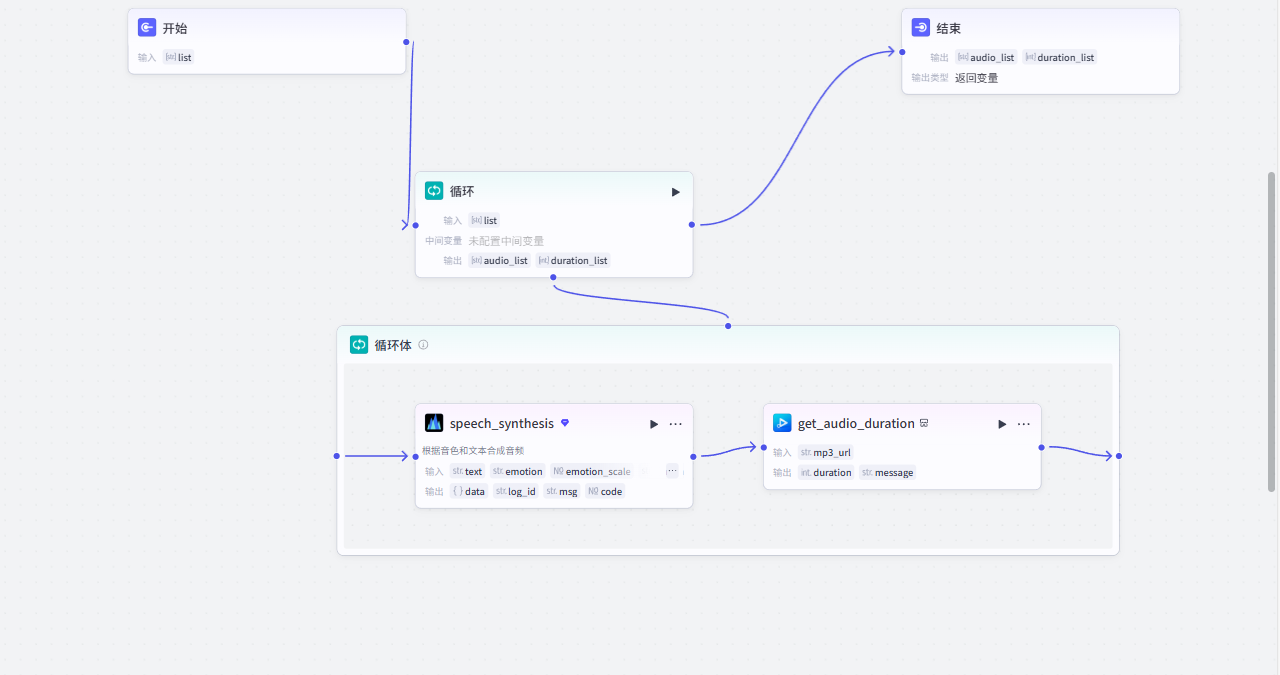1280x675 pixels.
Task: Click the 循环体 loop body icon
Action: [x=359, y=345]
